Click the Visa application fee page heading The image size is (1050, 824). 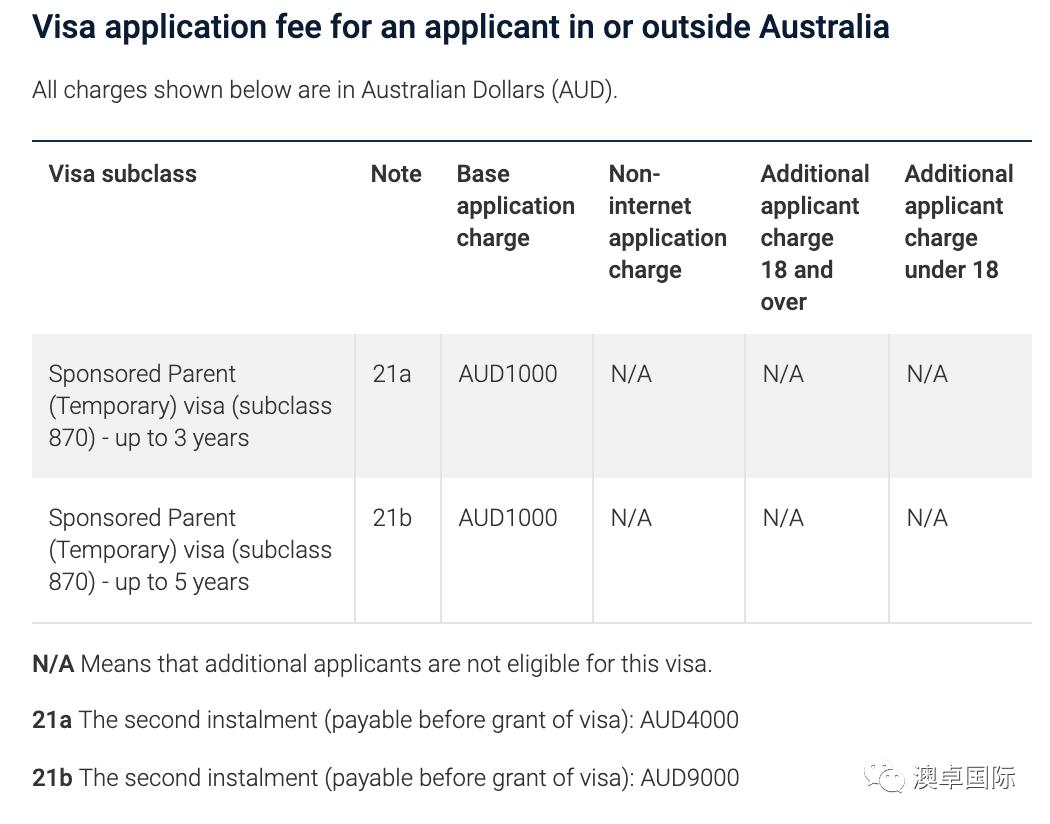(x=460, y=27)
